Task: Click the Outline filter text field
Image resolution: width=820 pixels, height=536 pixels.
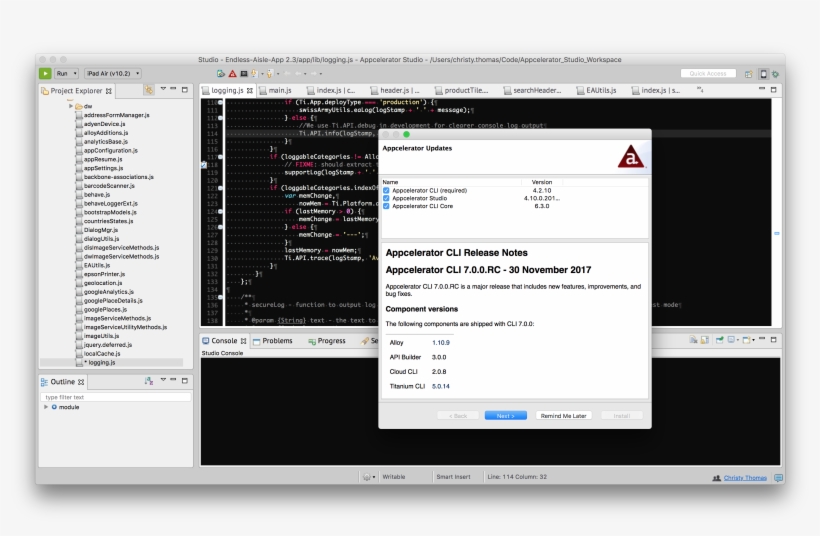Action: click(116, 397)
